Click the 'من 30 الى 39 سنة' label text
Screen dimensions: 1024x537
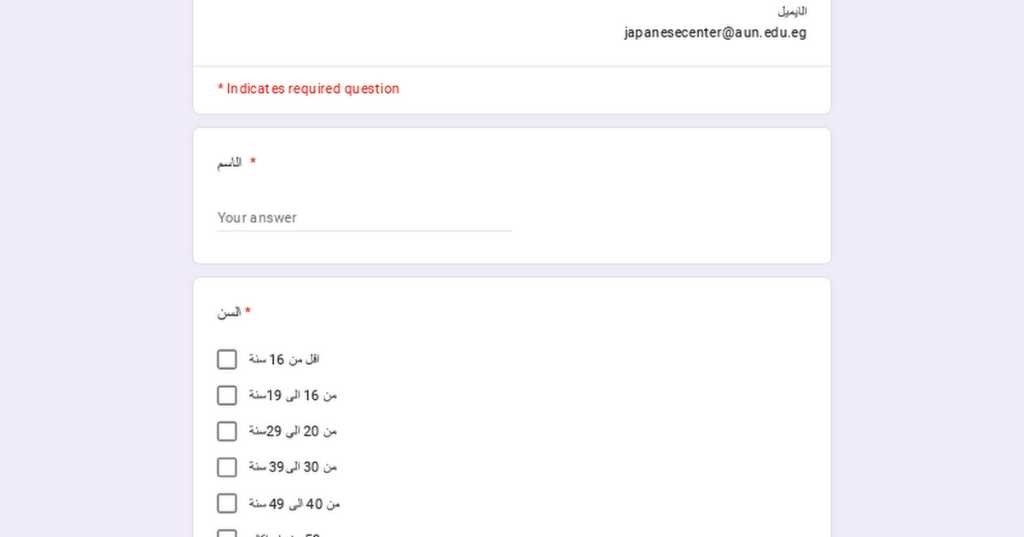(293, 467)
